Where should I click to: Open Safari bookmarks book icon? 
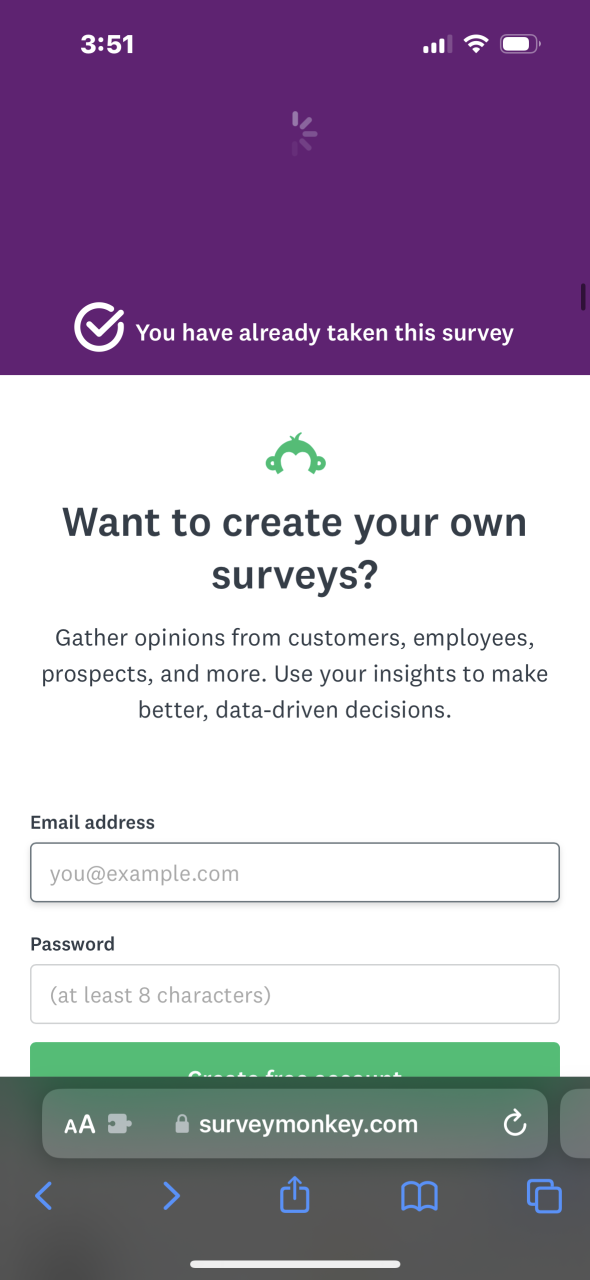tap(419, 1196)
